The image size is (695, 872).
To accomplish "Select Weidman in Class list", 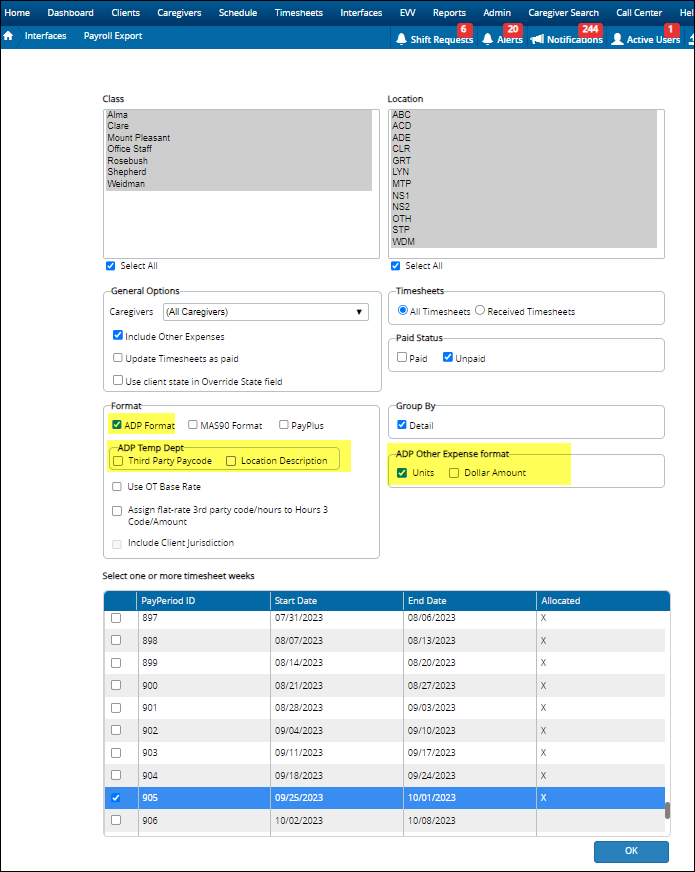I will click(239, 184).
